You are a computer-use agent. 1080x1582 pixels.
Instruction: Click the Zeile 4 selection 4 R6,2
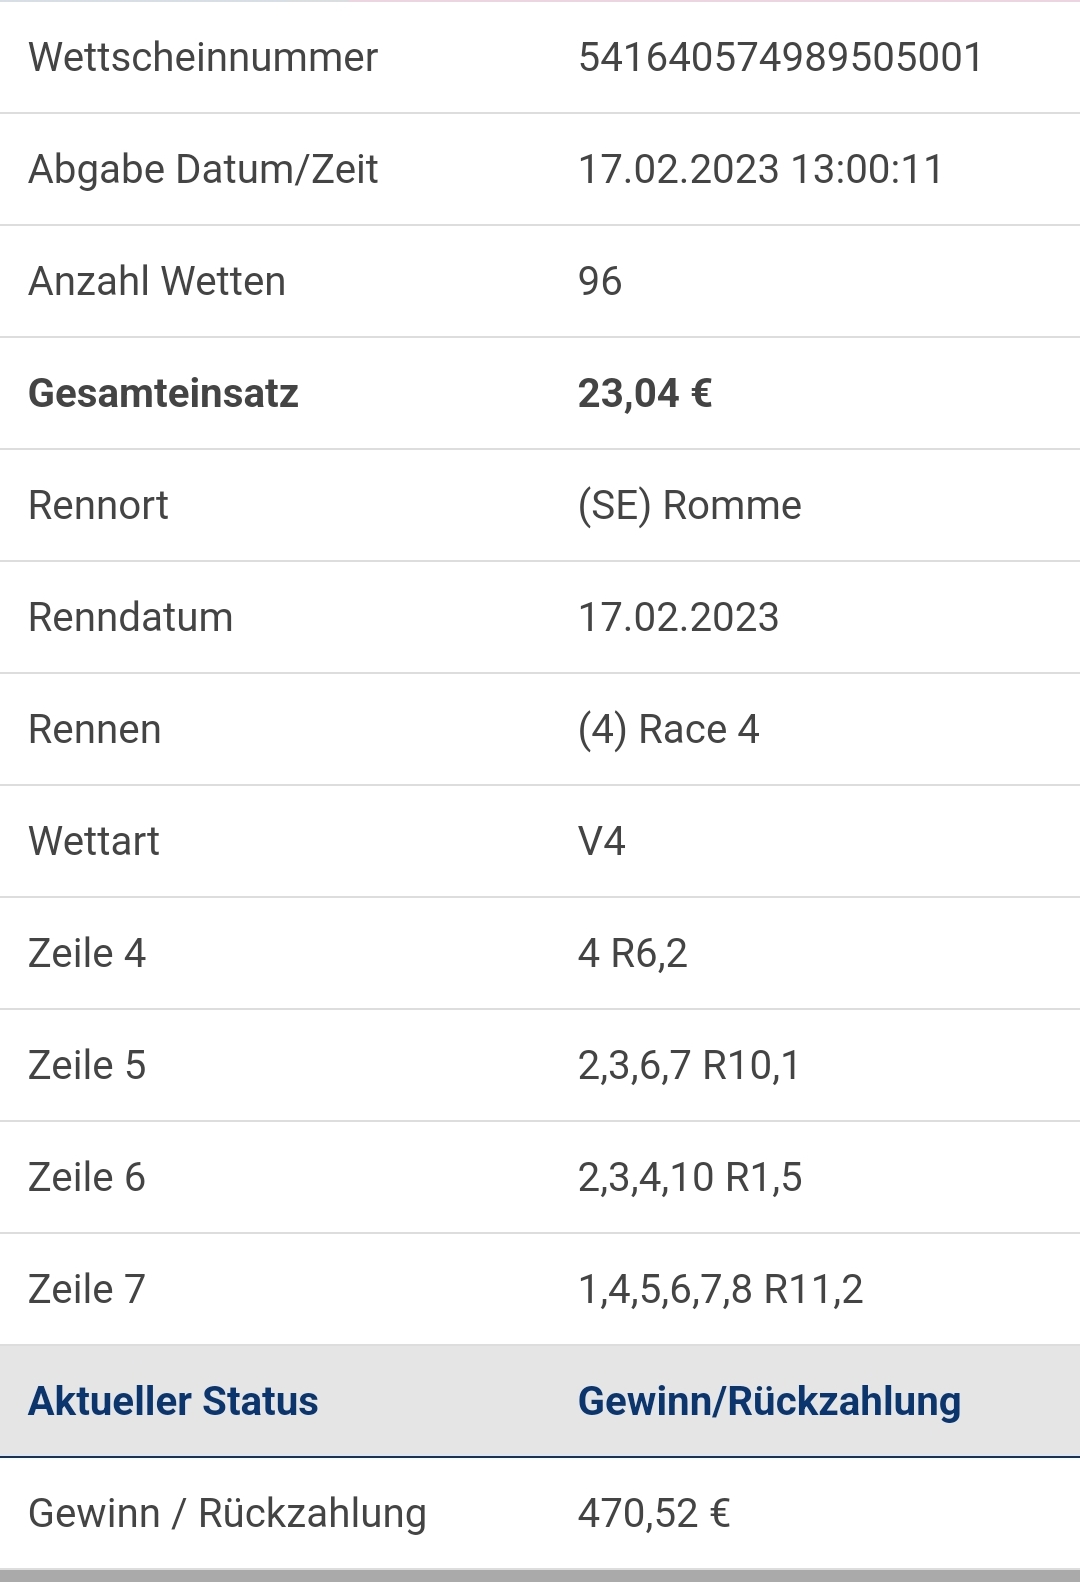click(633, 953)
